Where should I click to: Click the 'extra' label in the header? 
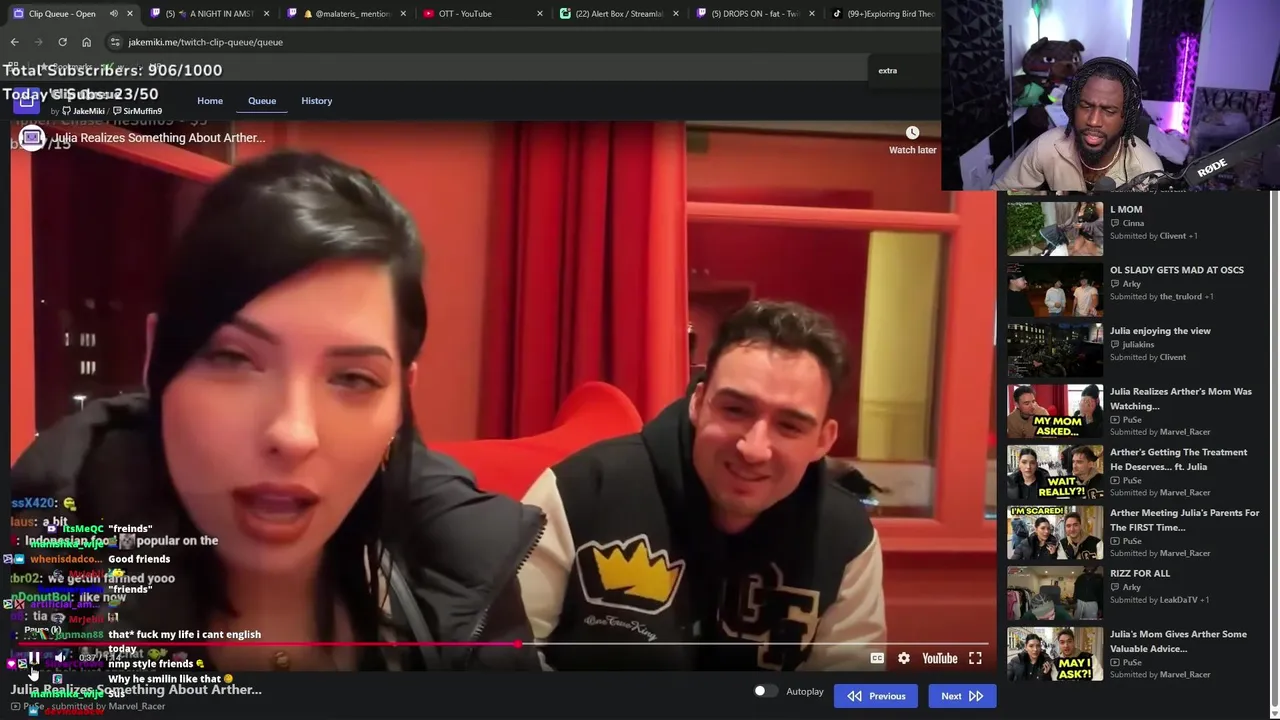pyautogui.click(x=888, y=71)
